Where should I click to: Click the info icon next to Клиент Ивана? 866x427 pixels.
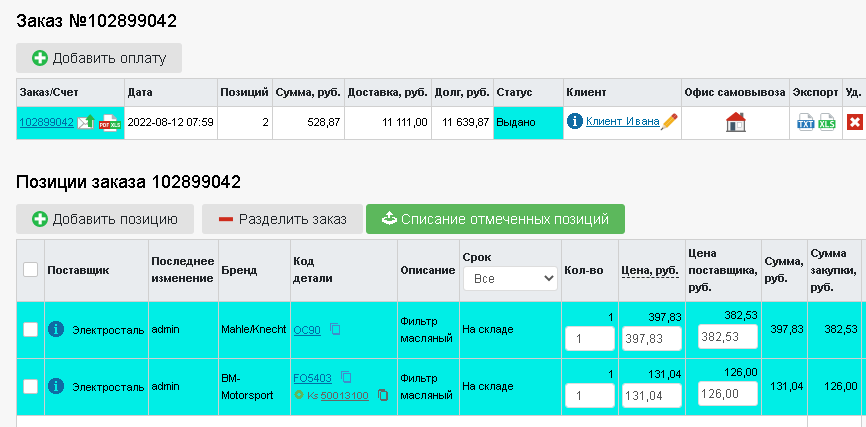point(574,121)
